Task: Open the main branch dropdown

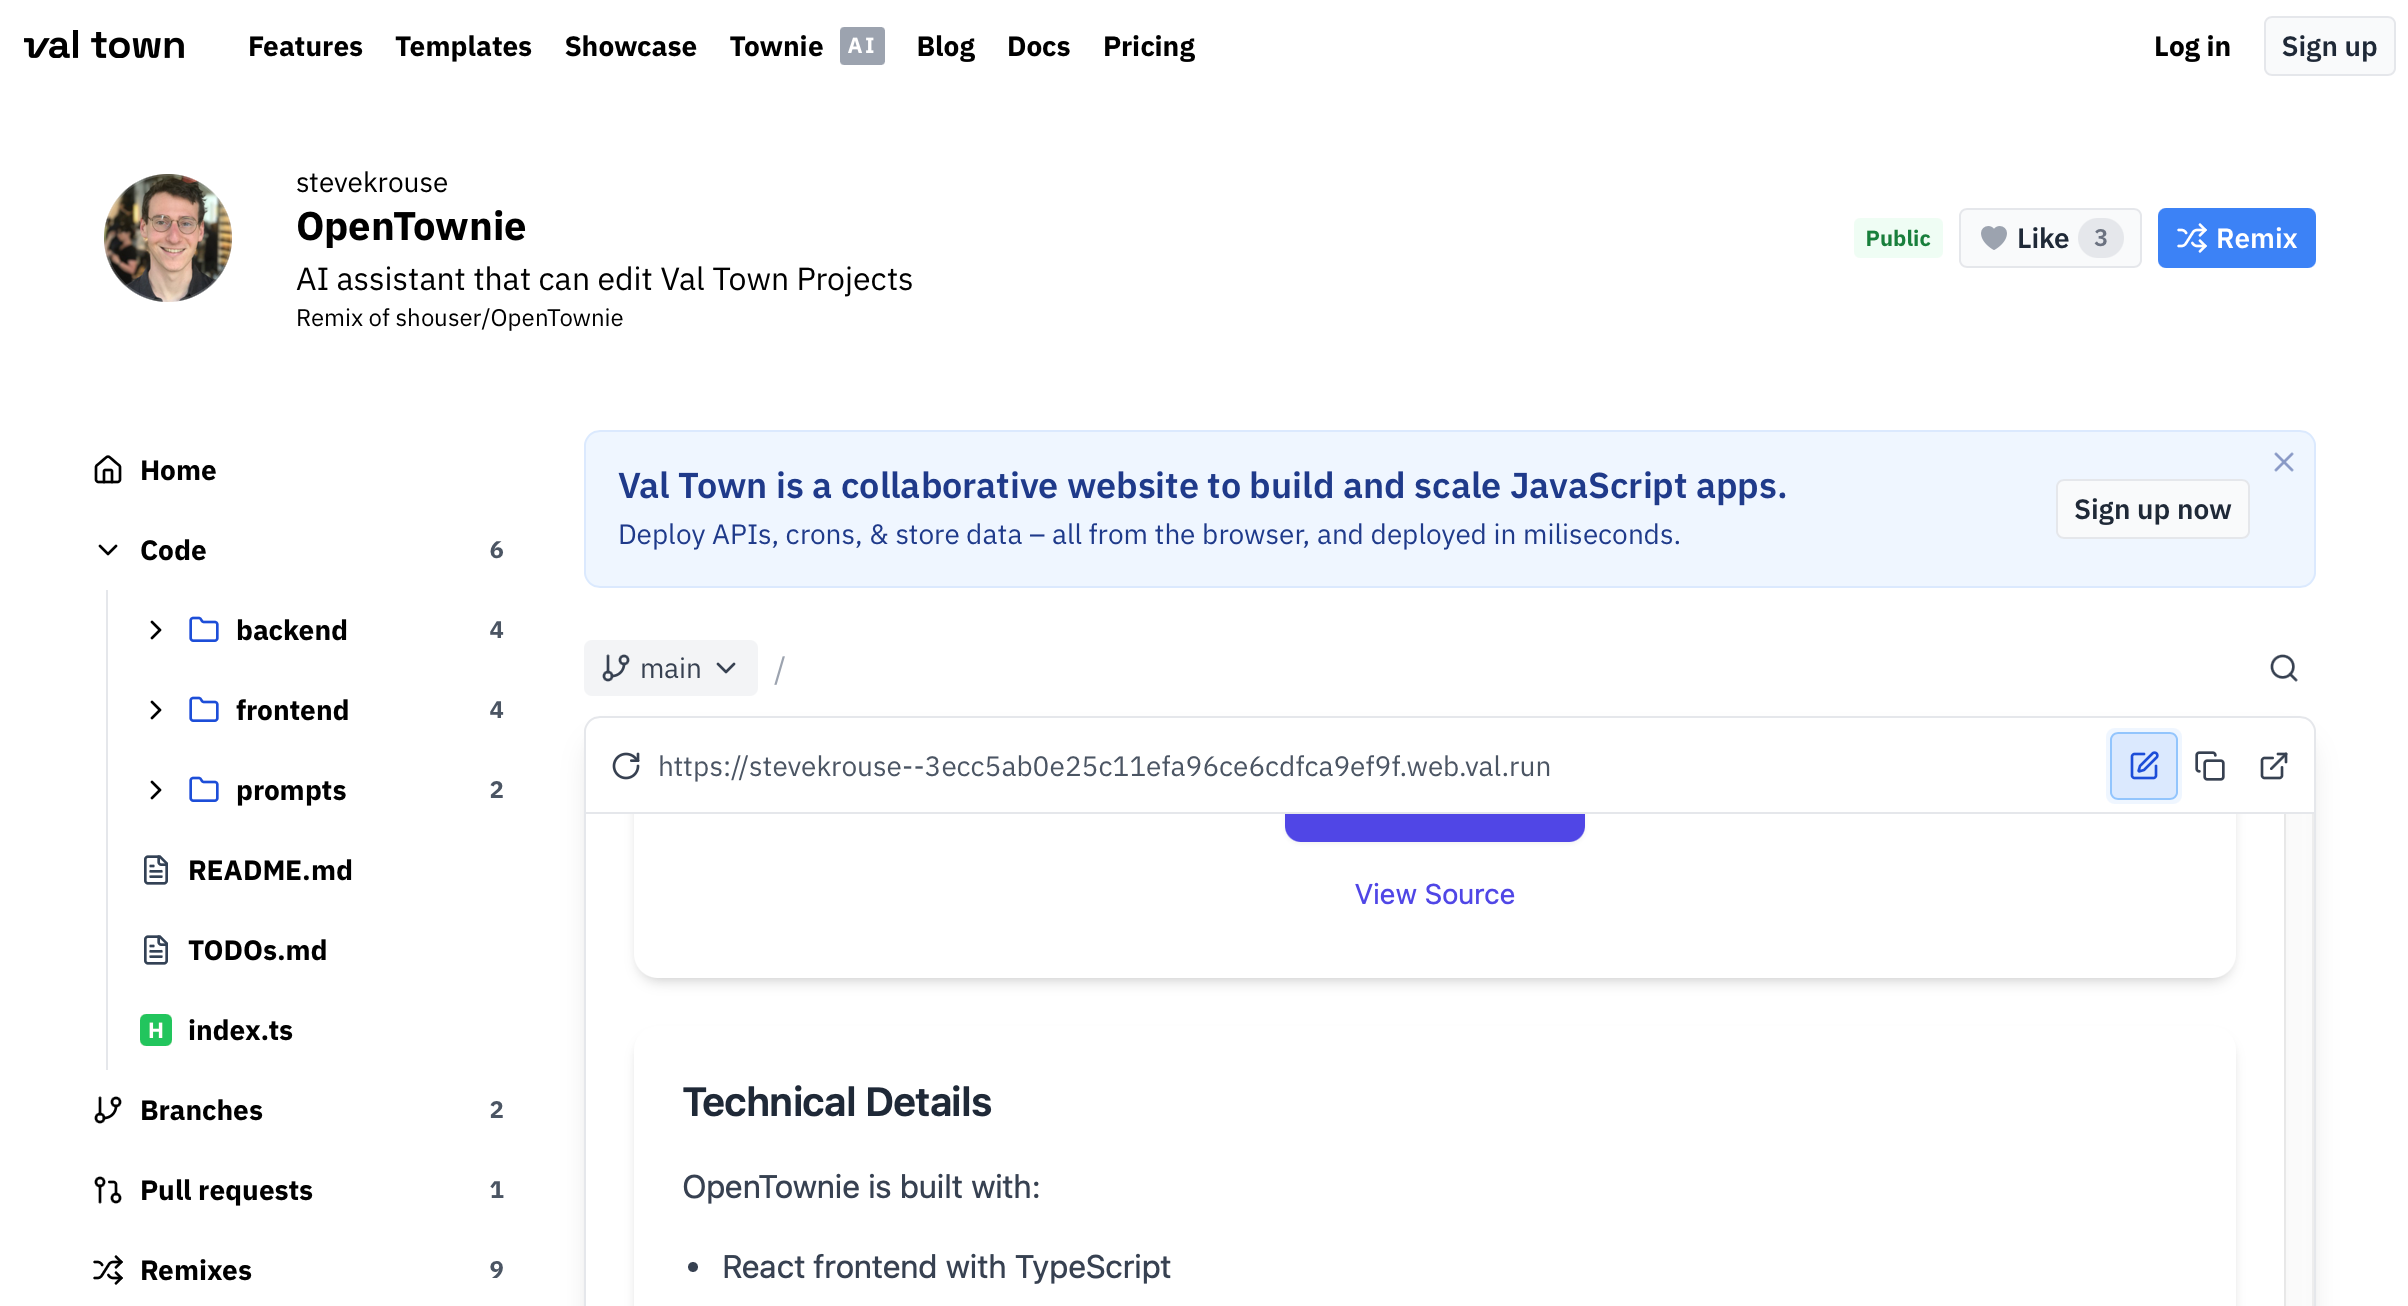Action: [x=670, y=668]
